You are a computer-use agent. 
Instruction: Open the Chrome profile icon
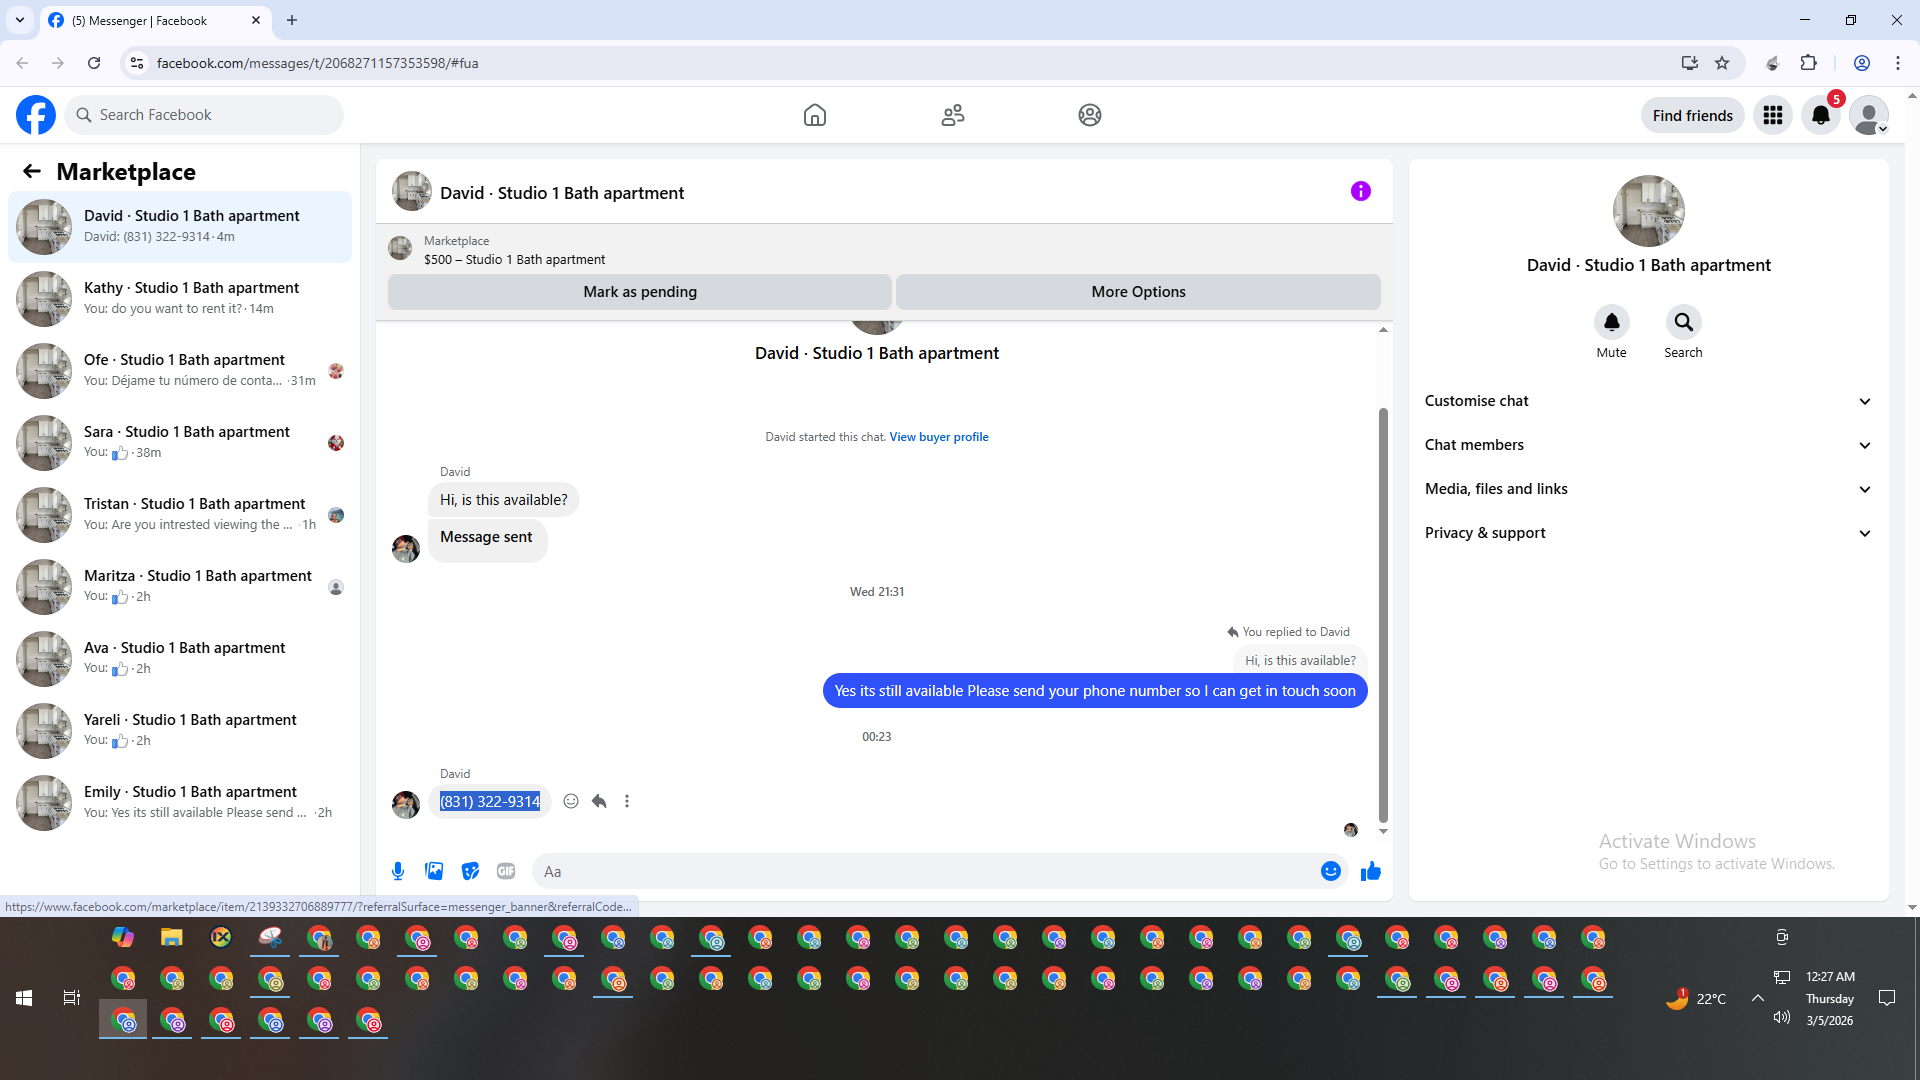(x=1862, y=63)
